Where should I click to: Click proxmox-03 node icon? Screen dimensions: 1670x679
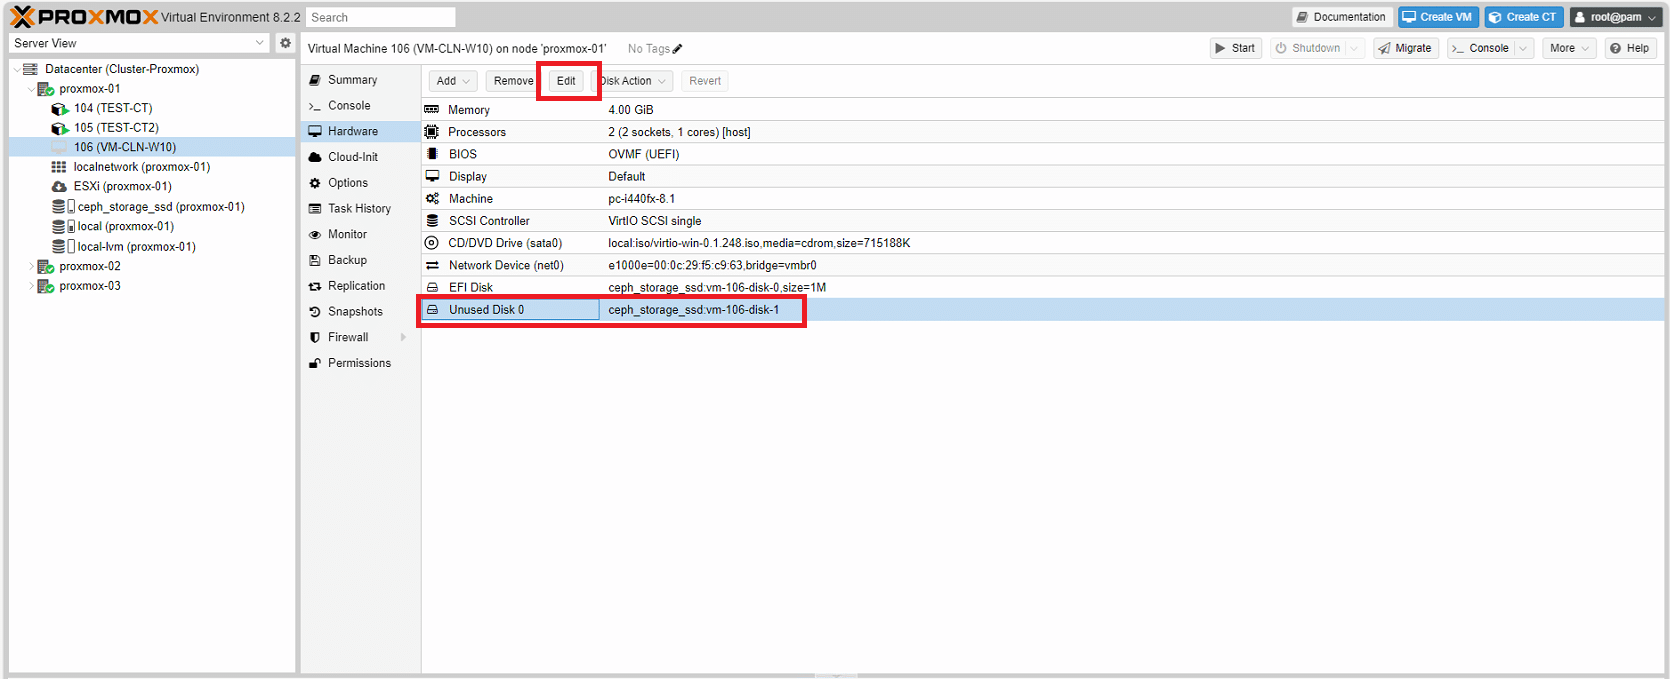click(x=46, y=286)
